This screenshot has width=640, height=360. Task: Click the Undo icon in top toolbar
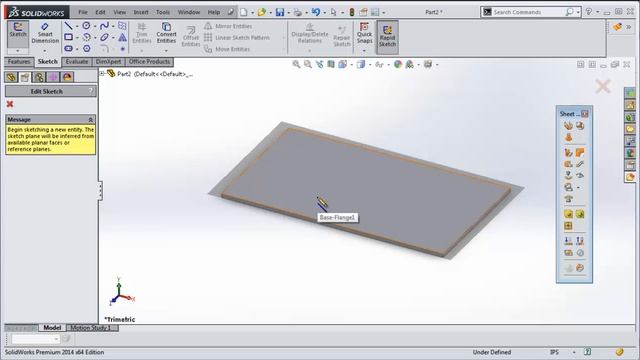pos(316,12)
